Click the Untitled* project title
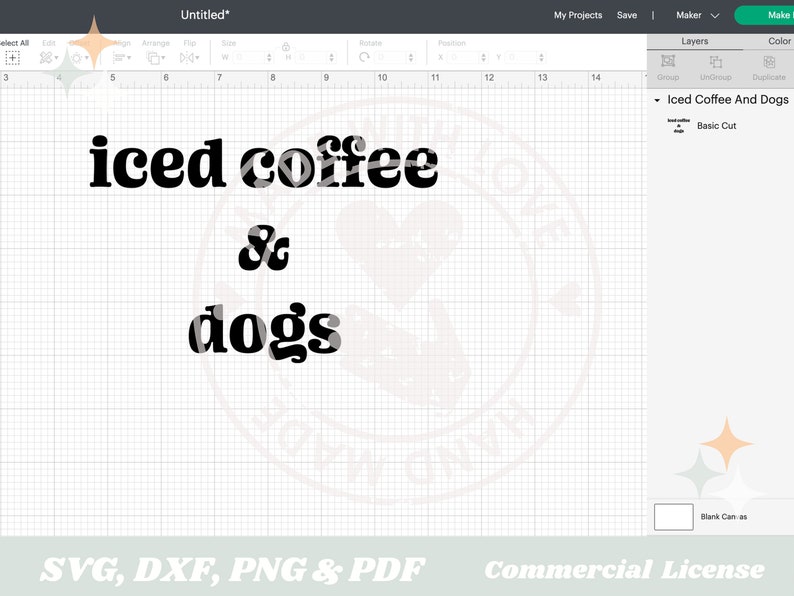794x596 pixels. coord(205,15)
